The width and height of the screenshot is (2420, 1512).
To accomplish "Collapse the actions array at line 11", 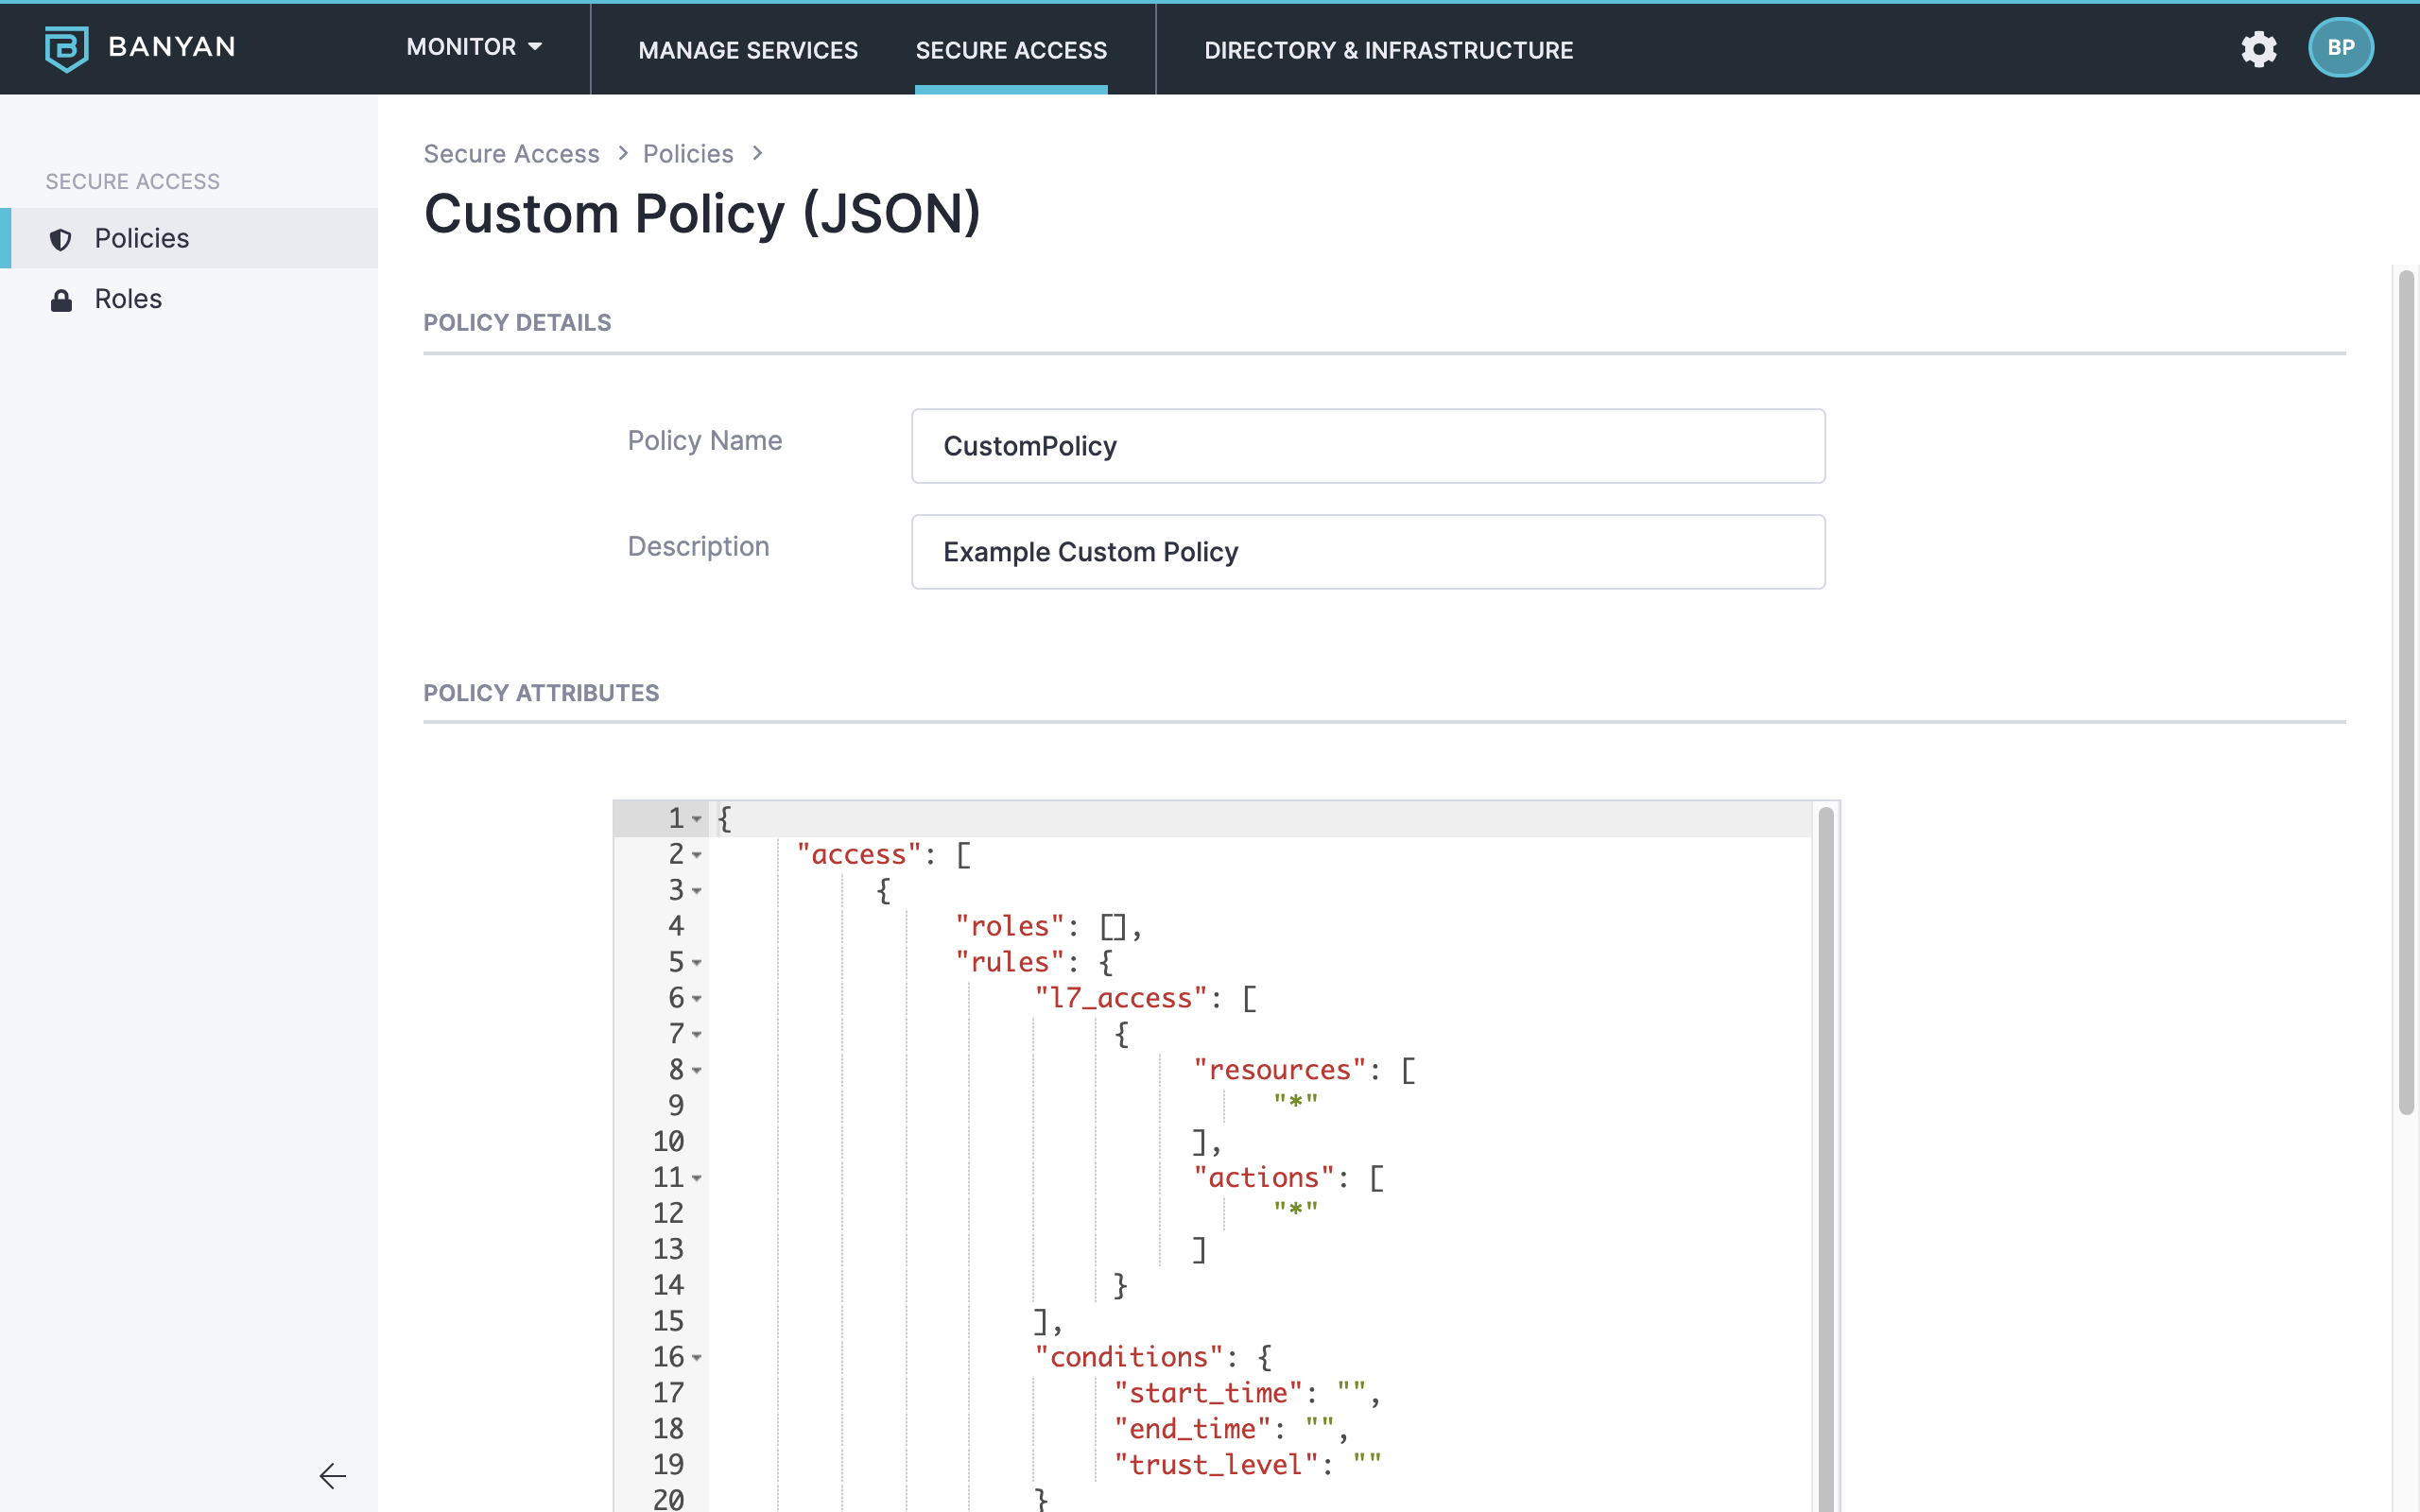I will coord(697,1178).
